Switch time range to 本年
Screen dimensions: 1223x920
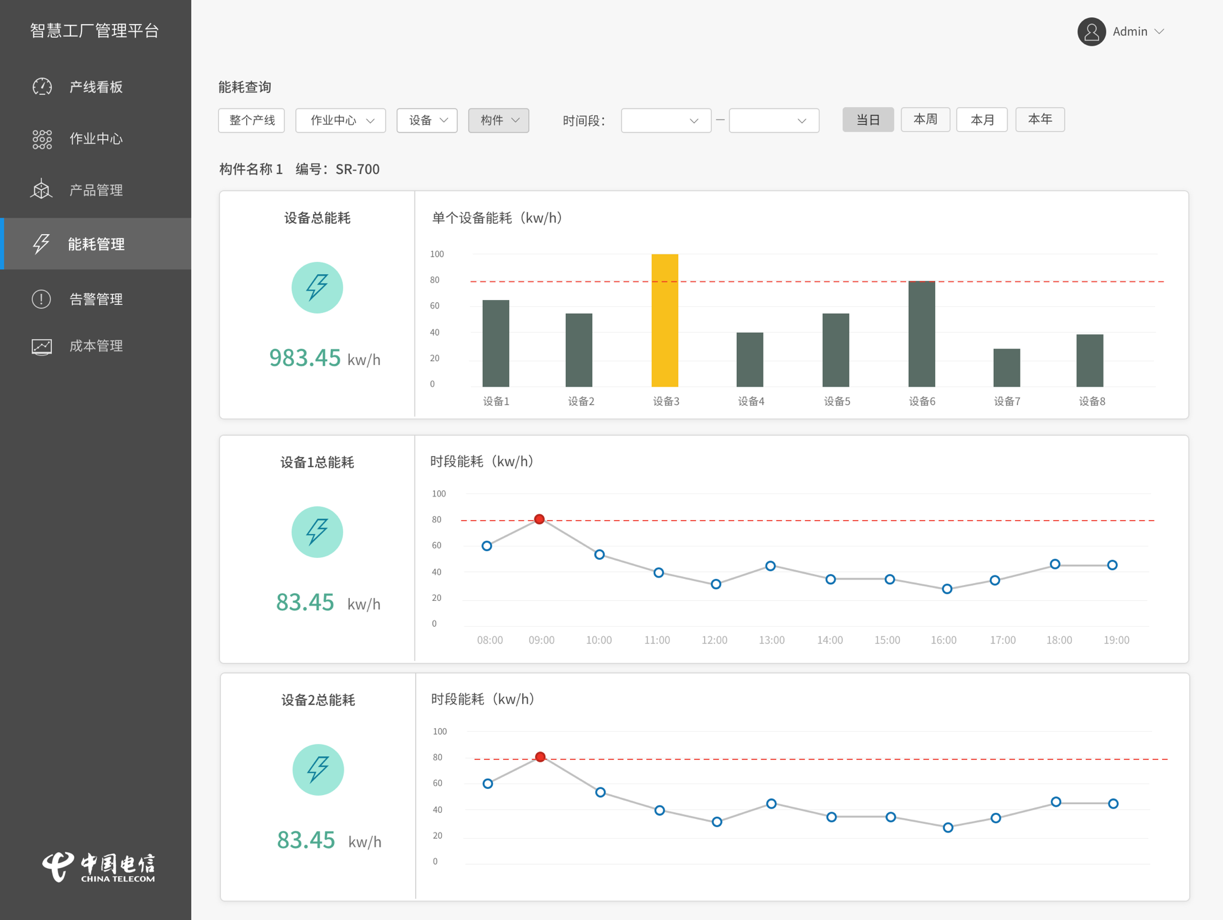click(x=1040, y=120)
